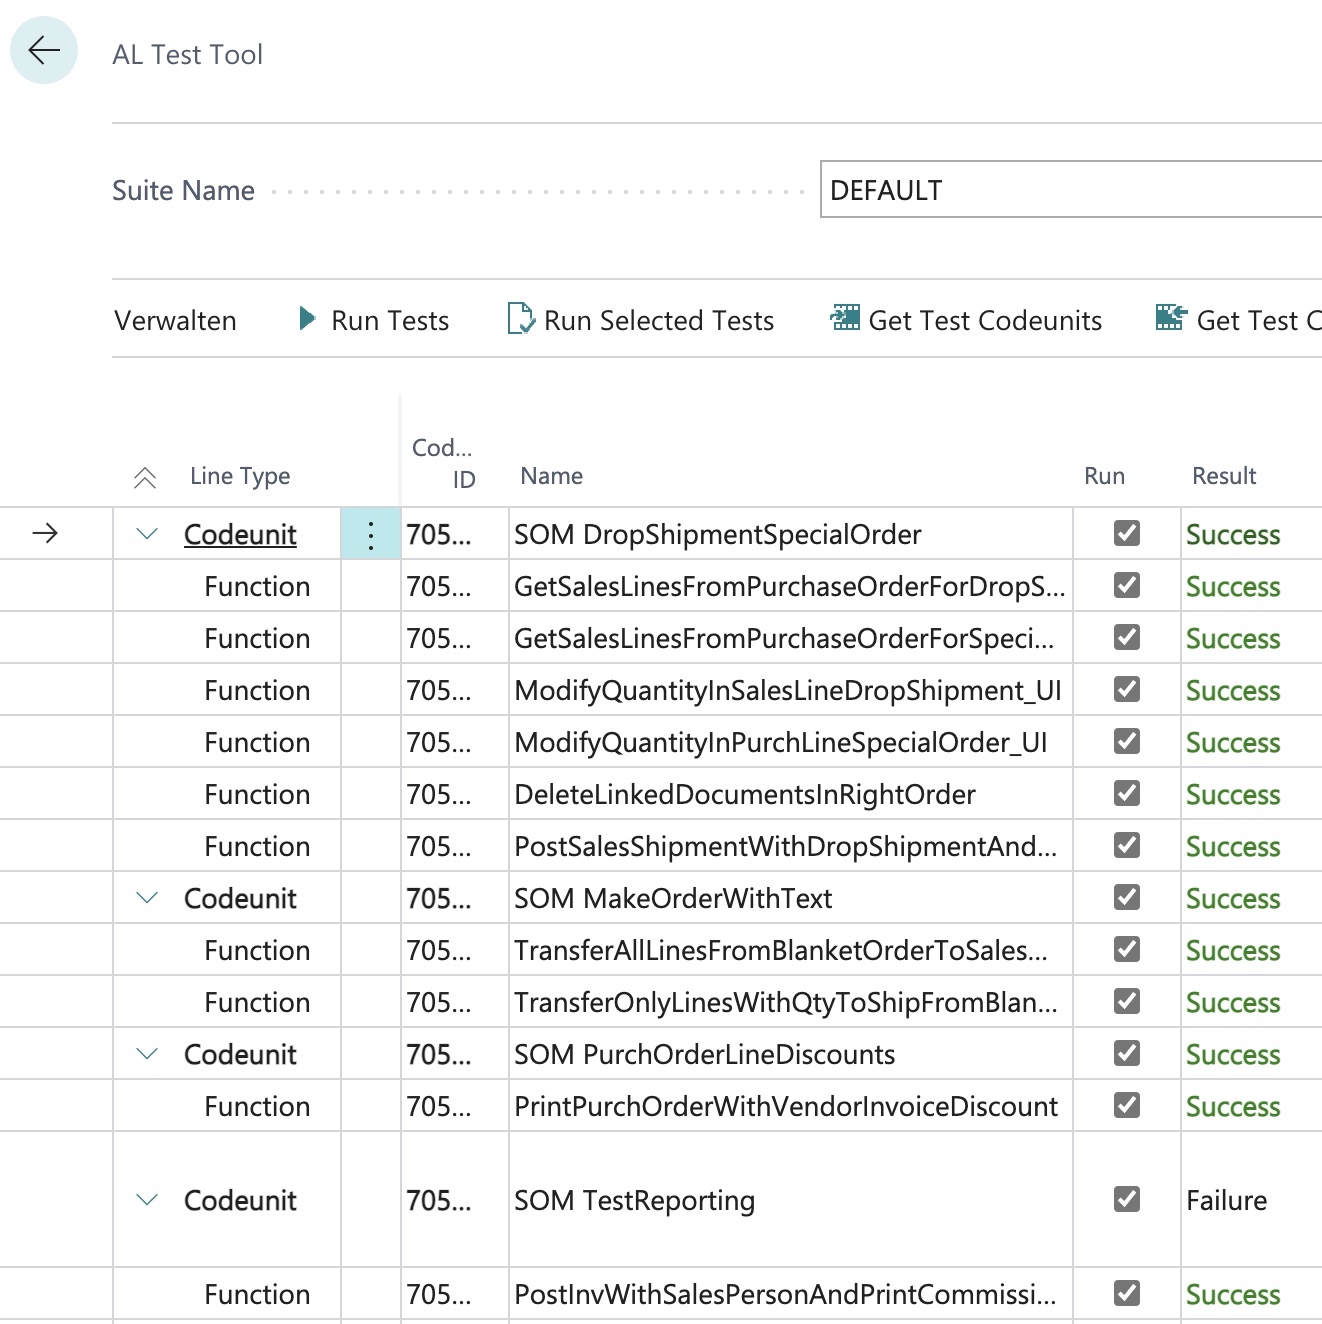
Task: Toggle Run checkbox for SOM TestReporting
Action: click(1127, 1199)
